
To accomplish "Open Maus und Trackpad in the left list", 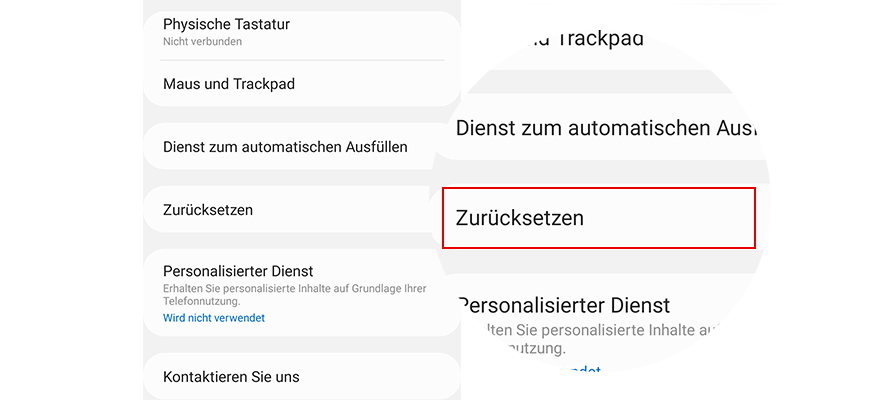I will point(229,84).
